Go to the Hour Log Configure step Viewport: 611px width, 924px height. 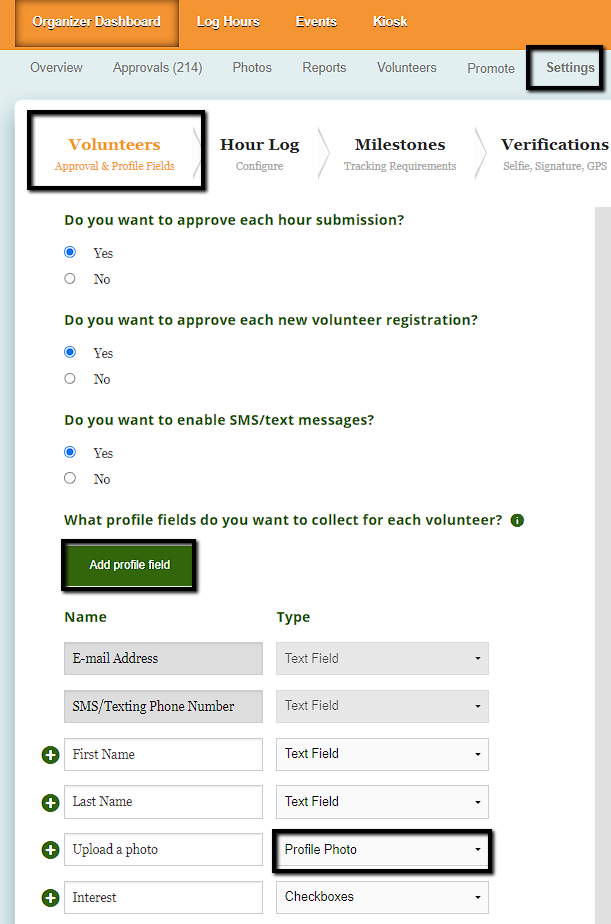tap(259, 153)
